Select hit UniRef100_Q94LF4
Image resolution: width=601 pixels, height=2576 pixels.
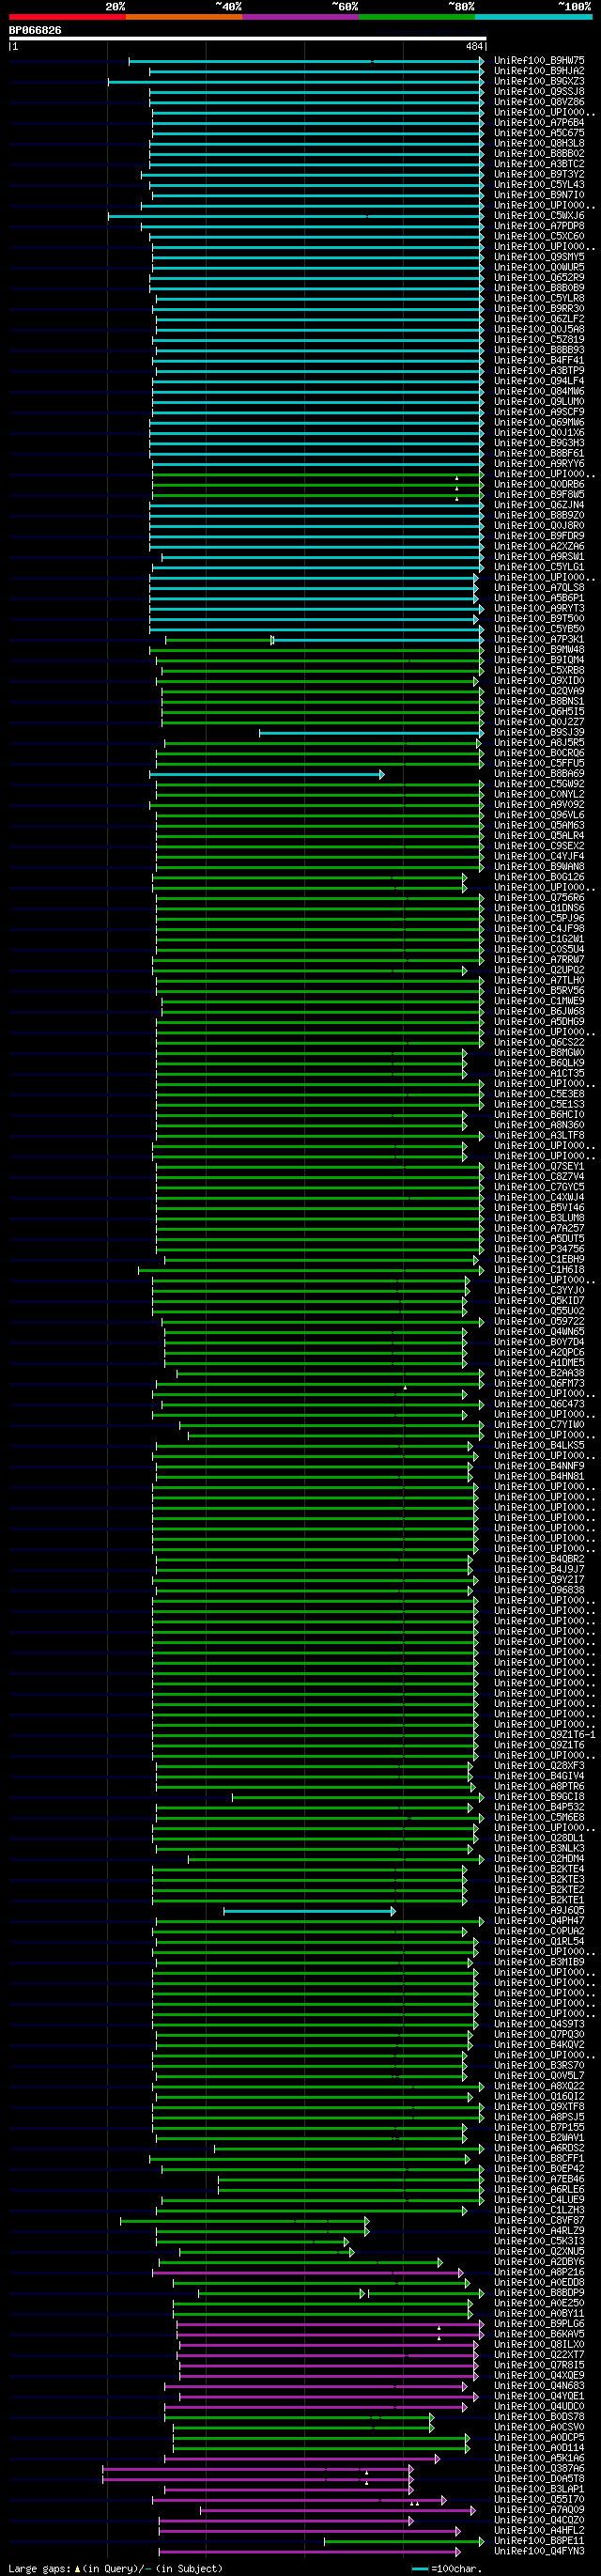tap(539, 381)
